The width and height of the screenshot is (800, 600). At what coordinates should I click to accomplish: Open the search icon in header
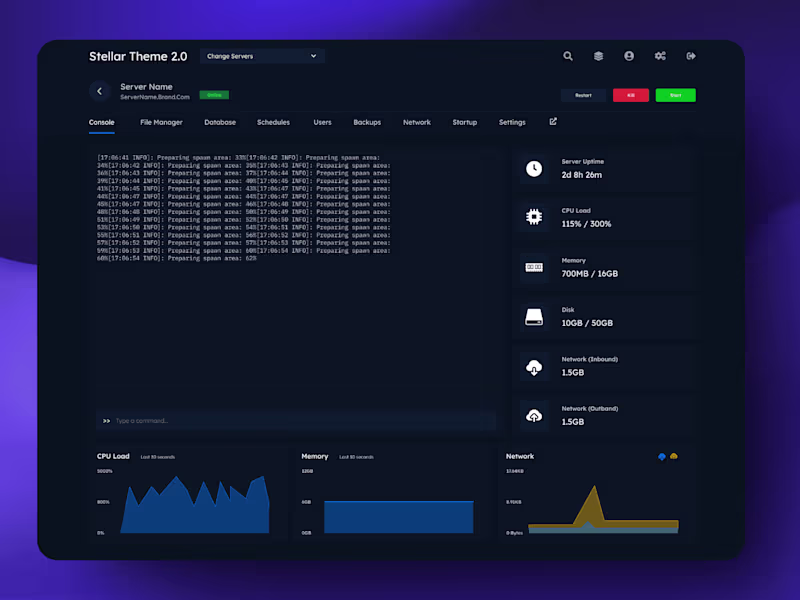pyautogui.click(x=567, y=56)
